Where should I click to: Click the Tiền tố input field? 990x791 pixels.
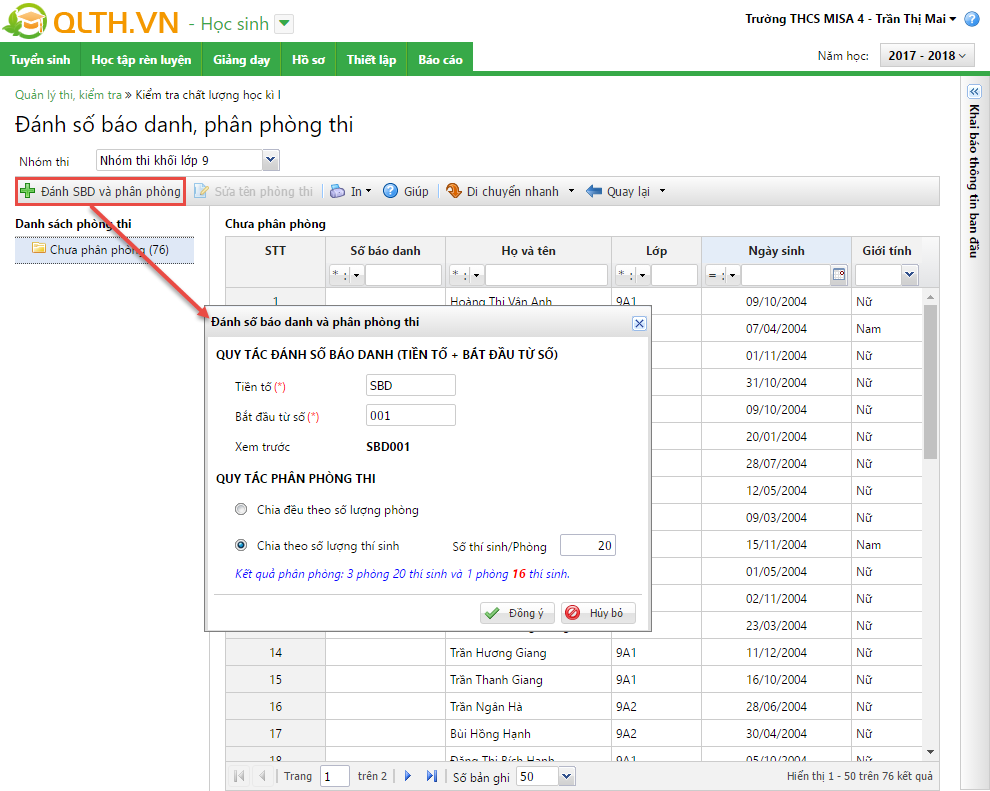point(410,385)
